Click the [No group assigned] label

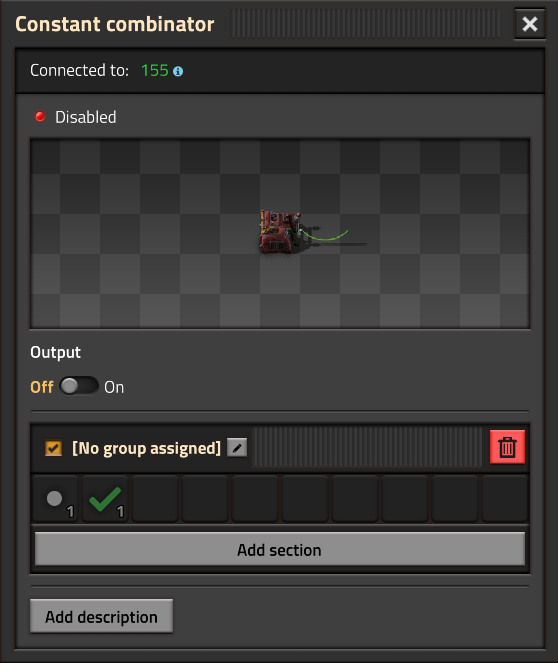click(146, 448)
